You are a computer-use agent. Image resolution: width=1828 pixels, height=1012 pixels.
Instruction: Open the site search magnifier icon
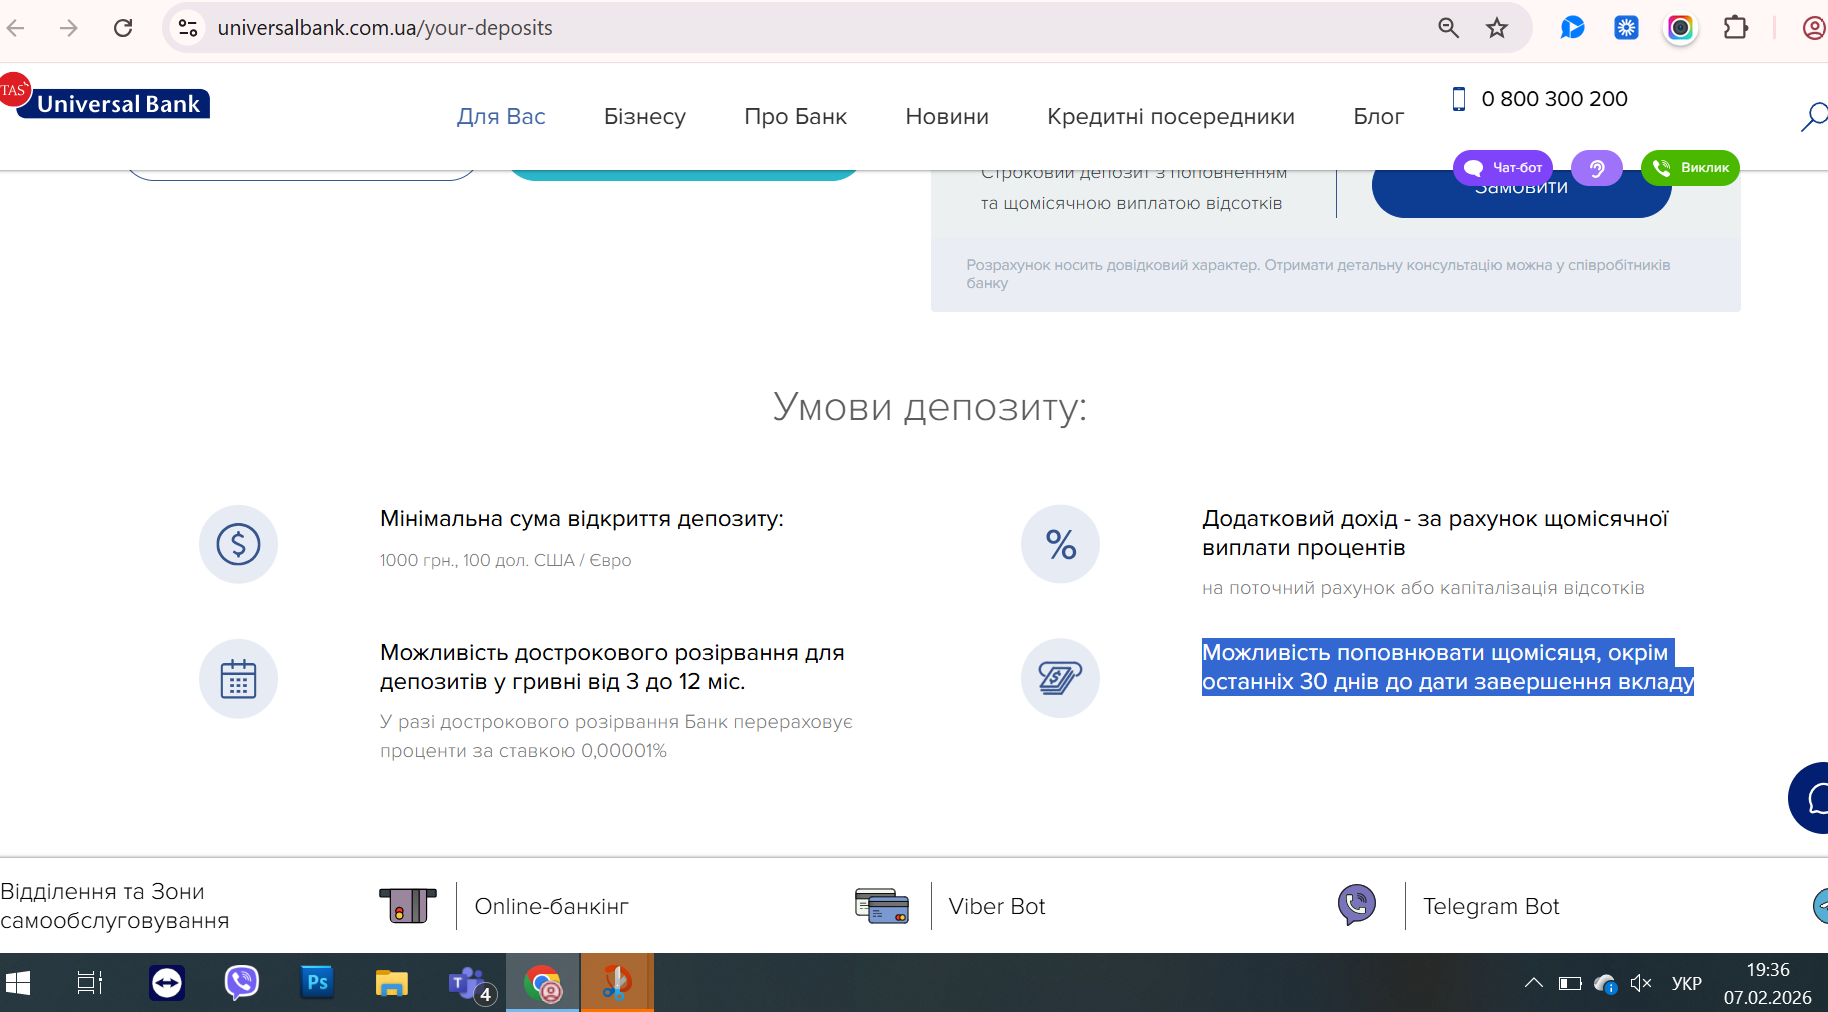click(1814, 117)
